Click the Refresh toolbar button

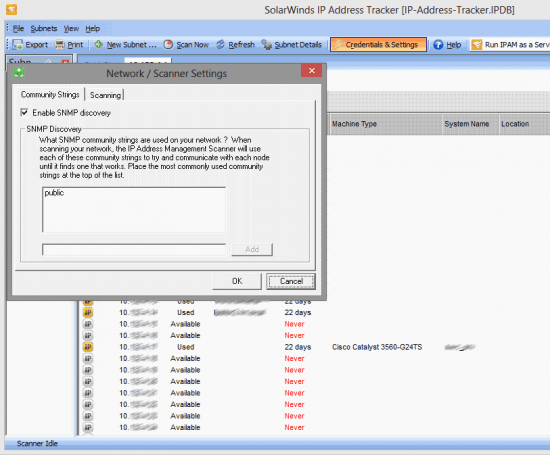point(235,45)
